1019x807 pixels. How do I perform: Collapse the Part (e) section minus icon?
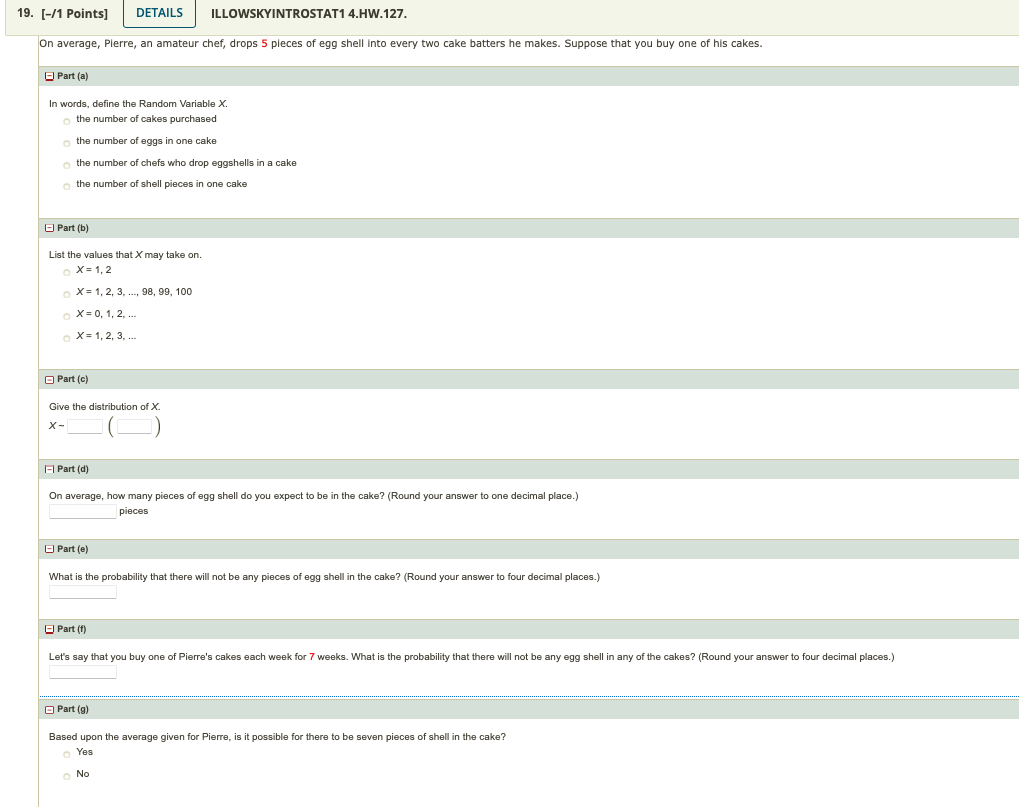pyautogui.click(x=48, y=548)
